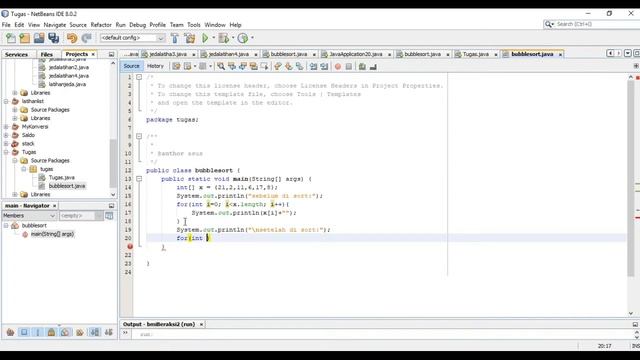Shift line left using editor toolbar
This screenshot has height=360, width=640.
click(313, 66)
